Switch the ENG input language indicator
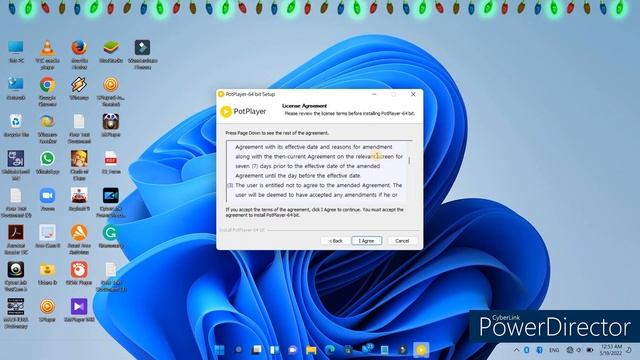The height and width of the screenshot is (360, 640). click(x=554, y=350)
